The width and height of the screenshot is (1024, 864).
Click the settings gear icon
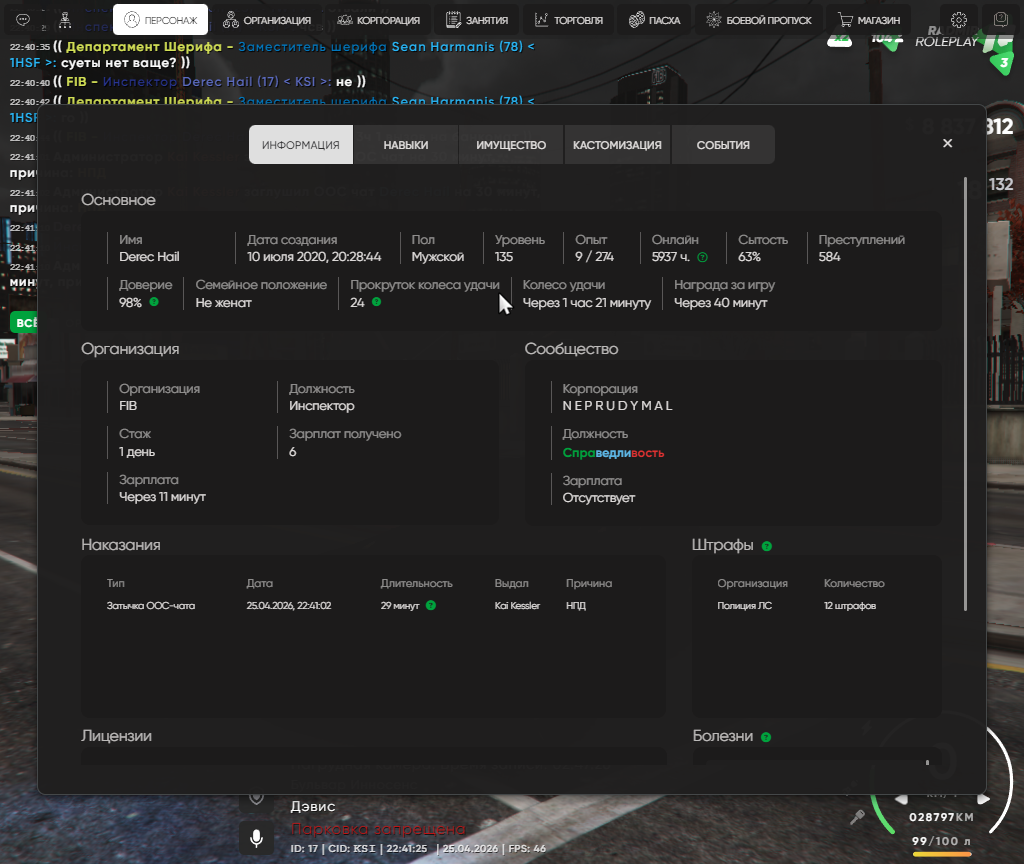[959, 20]
